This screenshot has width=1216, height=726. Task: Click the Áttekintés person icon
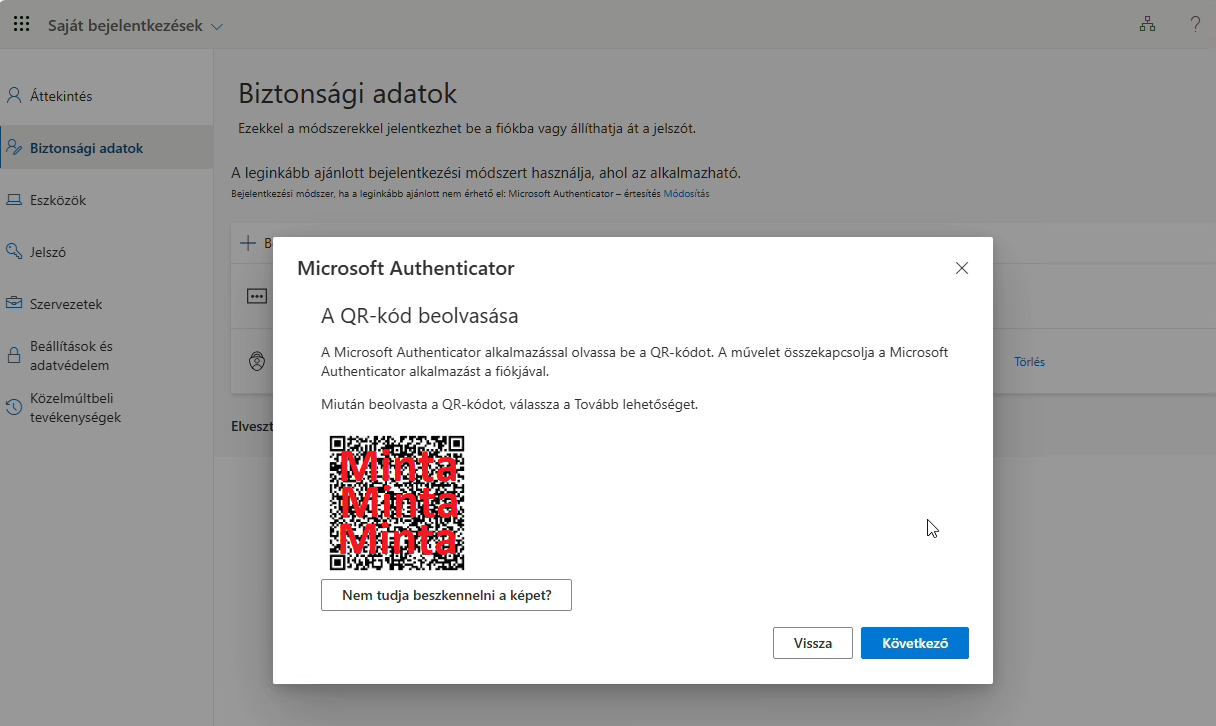coord(14,96)
